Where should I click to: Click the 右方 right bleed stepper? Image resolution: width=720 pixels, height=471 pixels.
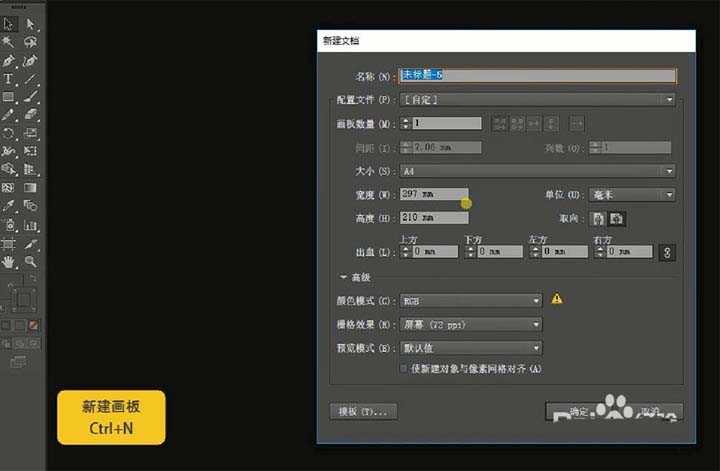[600, 252]
